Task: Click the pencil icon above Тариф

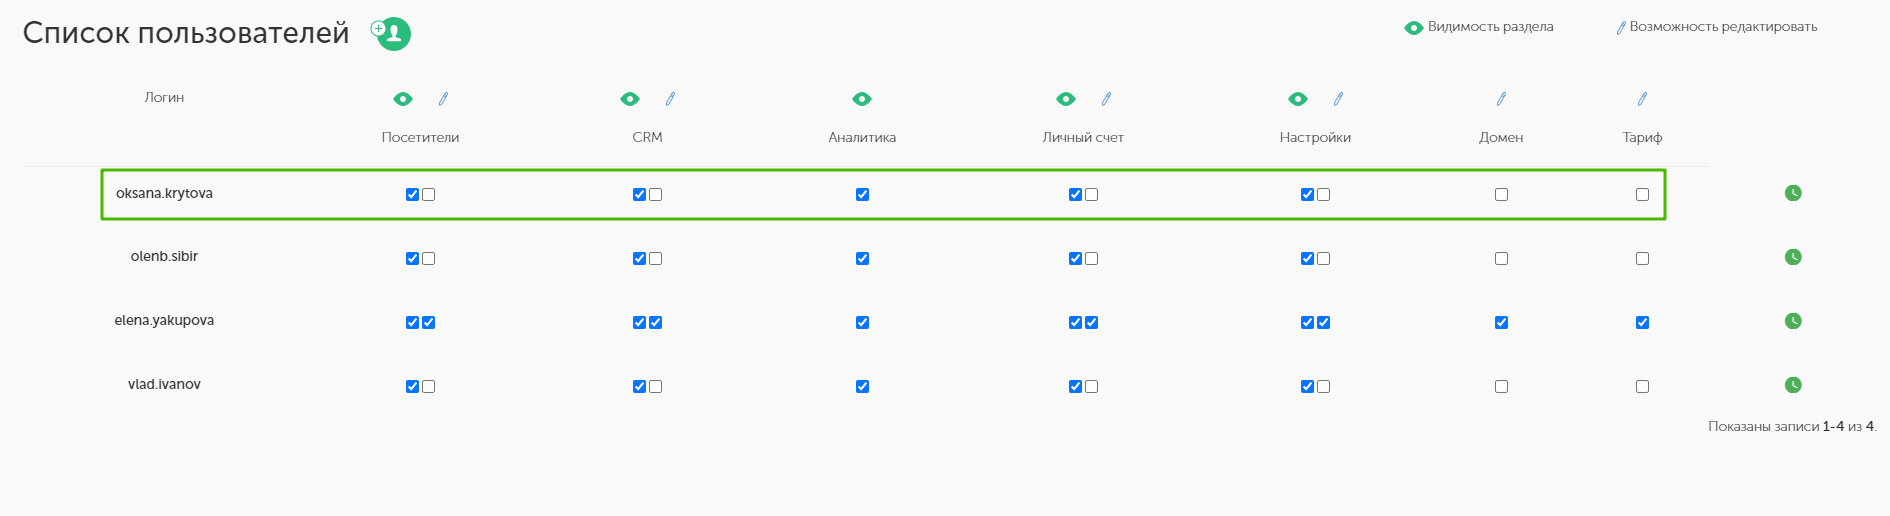Action: 1642,99
